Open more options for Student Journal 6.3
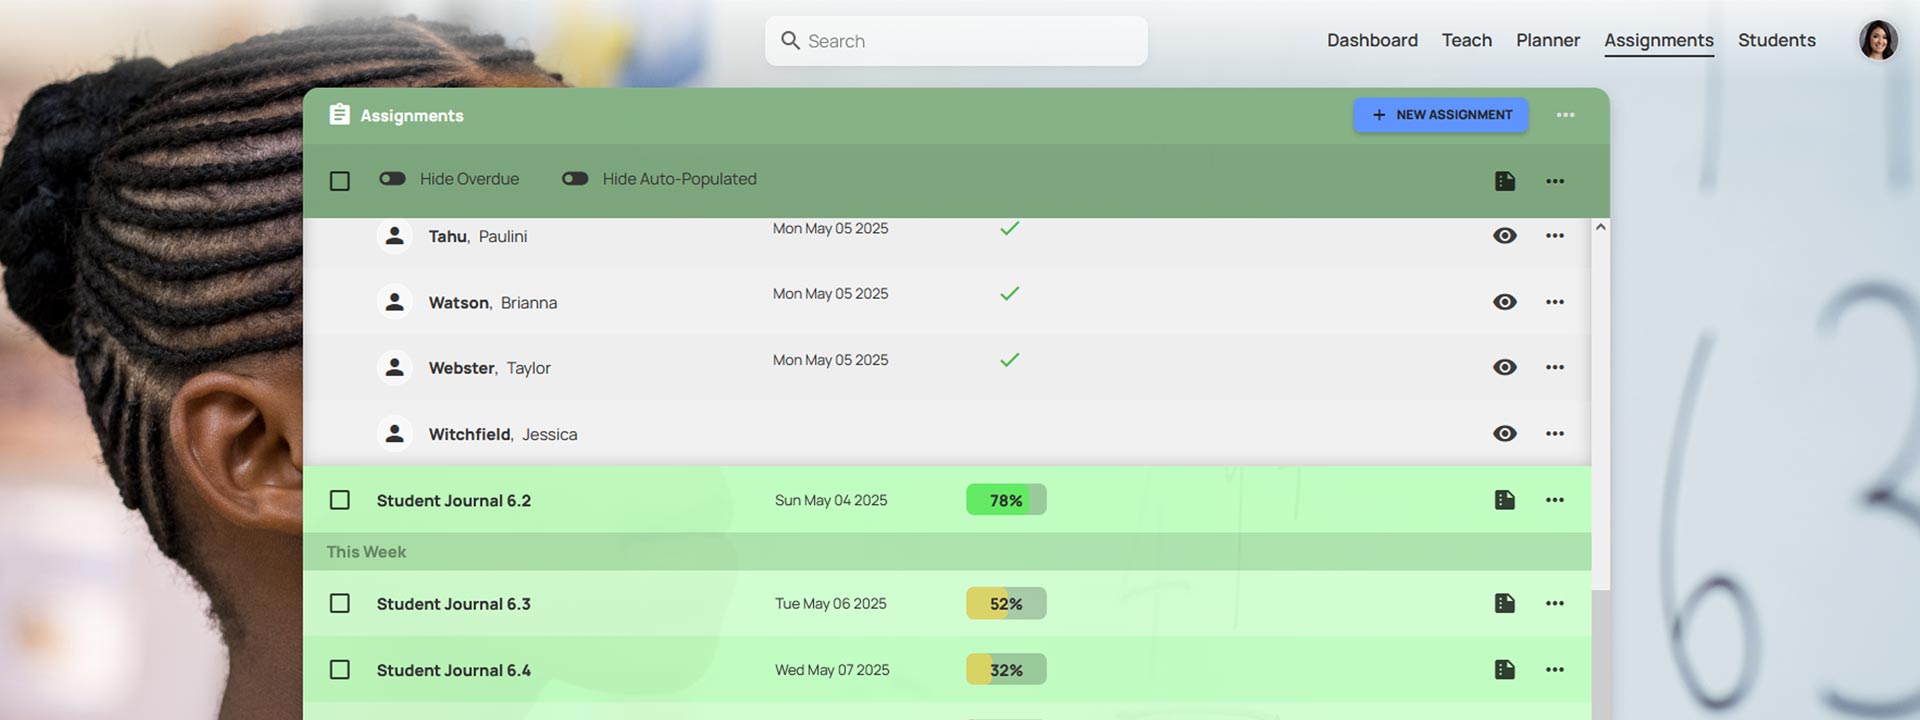The width and height of the screenshot is (1920, 720). click(x=1554, y=603)
